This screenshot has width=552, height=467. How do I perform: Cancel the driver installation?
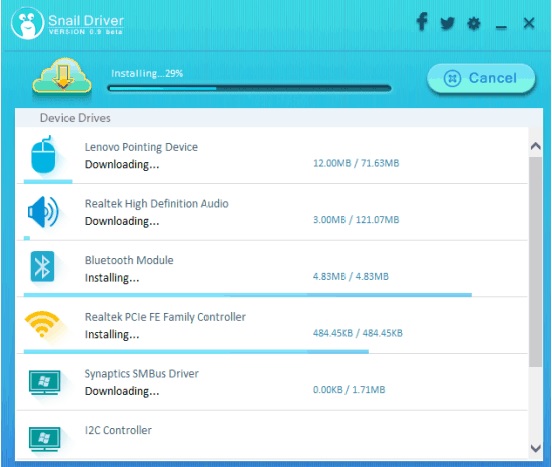tap(481, 78)
